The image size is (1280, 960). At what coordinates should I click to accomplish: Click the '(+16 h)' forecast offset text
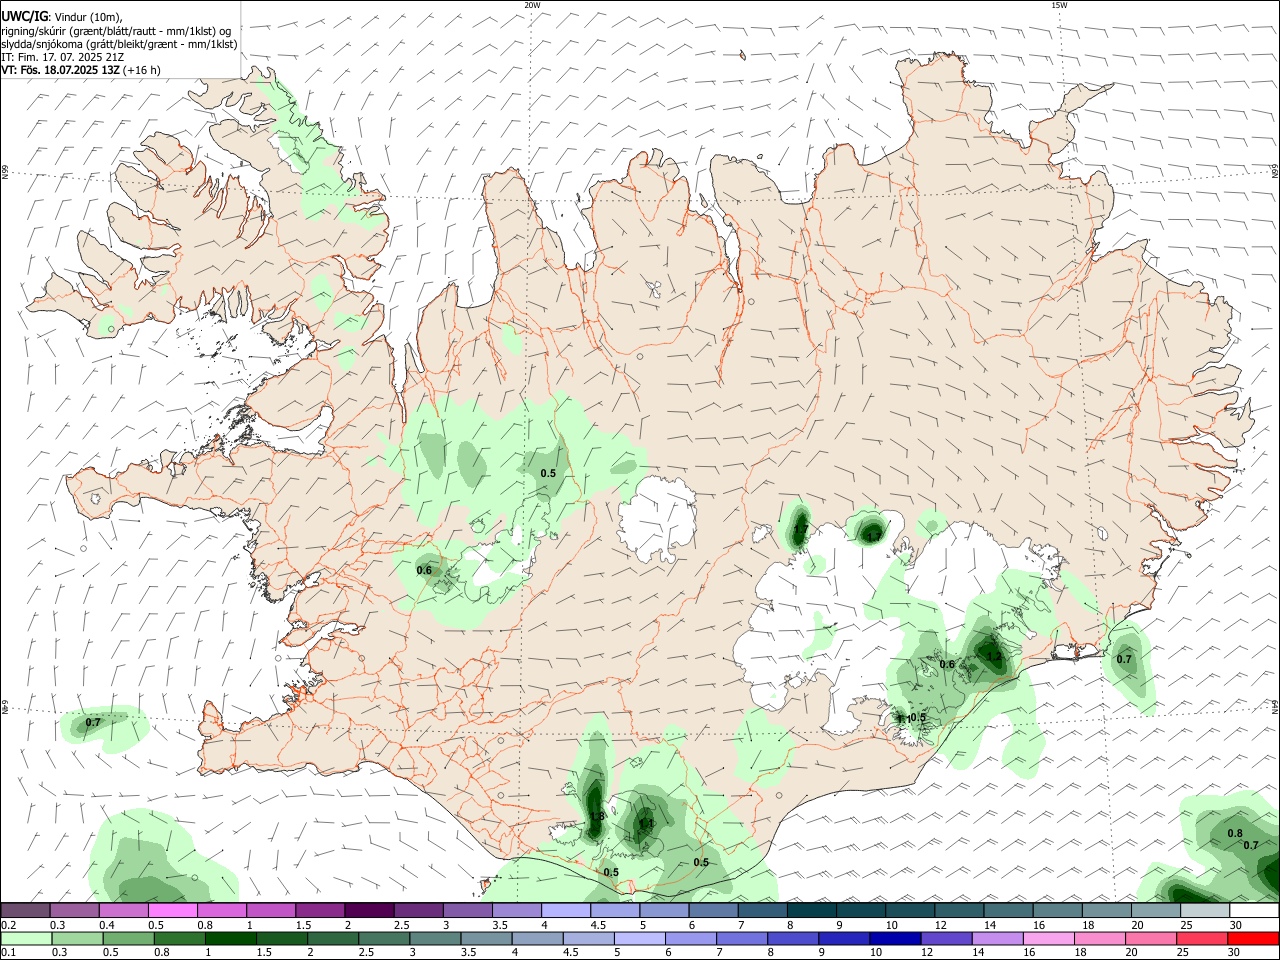[141, 70]
